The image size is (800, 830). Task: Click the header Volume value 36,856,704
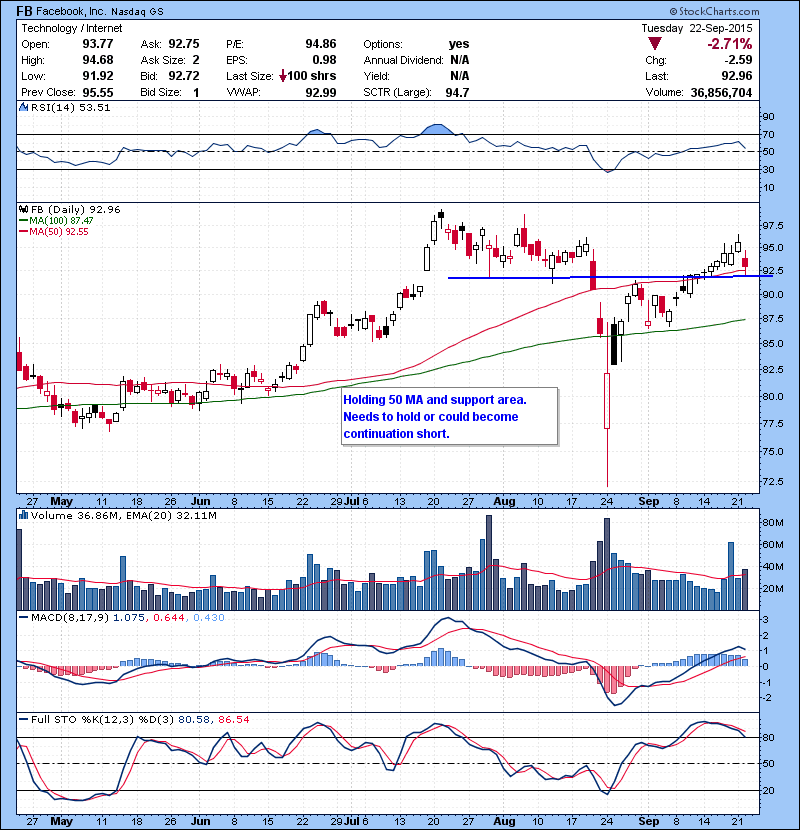pyautogui.click(x=721, y=92)
